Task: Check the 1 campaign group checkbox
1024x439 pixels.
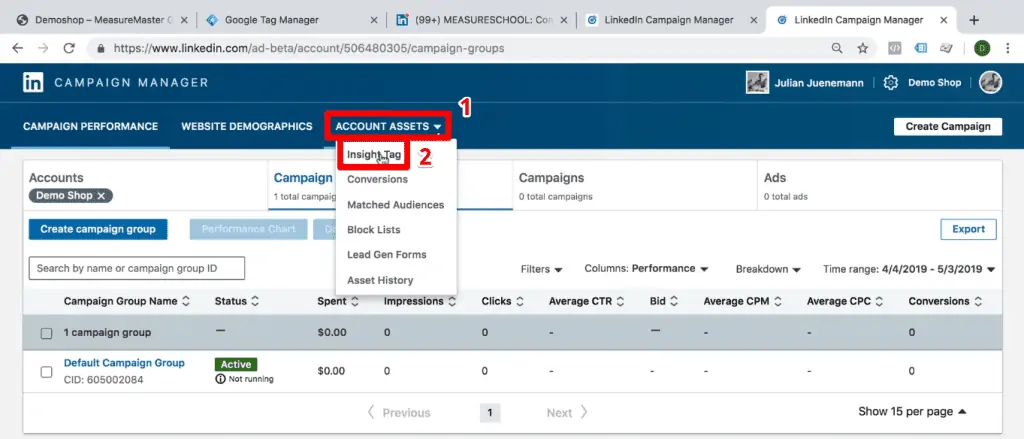Action: click(46, 333)
